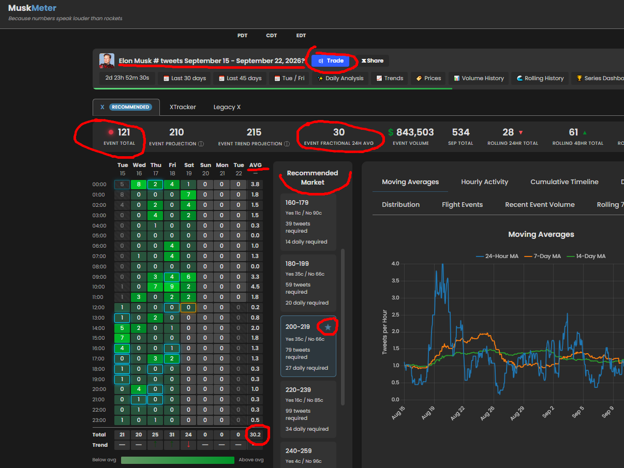Click the chart icon beside Trends
This screenshot has height=468, width=624.
point(379,79)
